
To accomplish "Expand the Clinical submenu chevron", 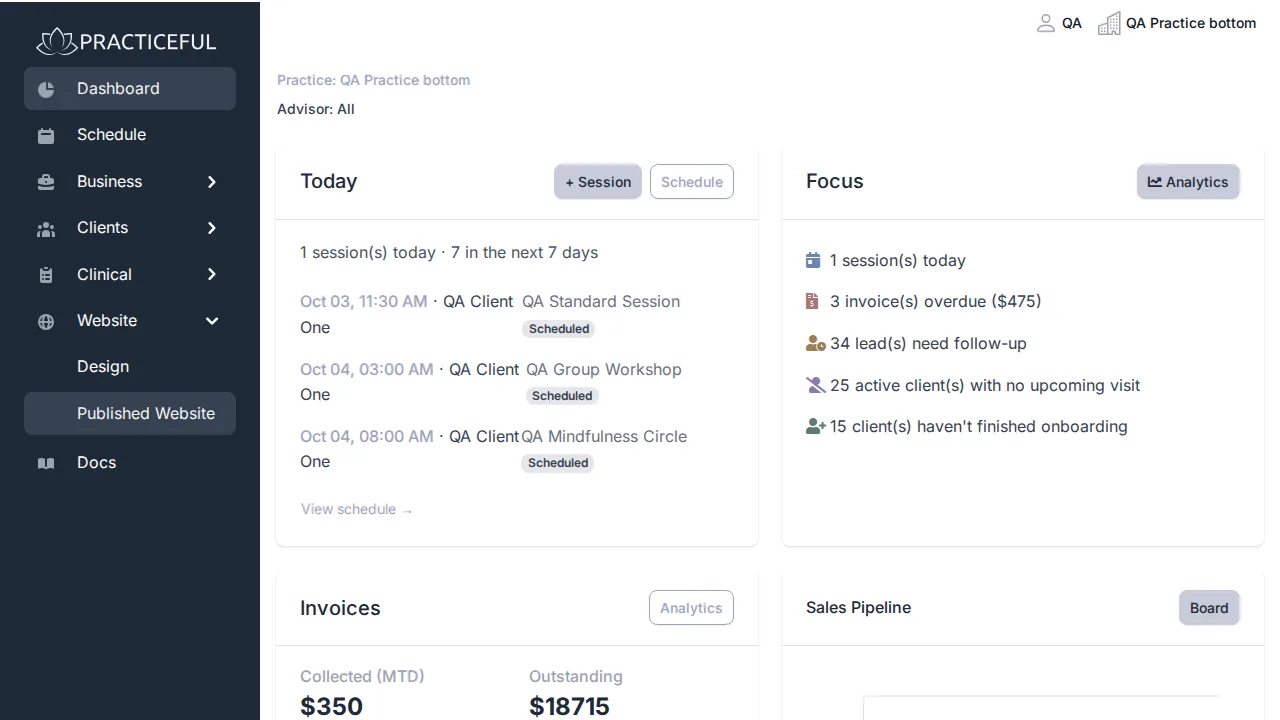I will [x=212, y=274].
